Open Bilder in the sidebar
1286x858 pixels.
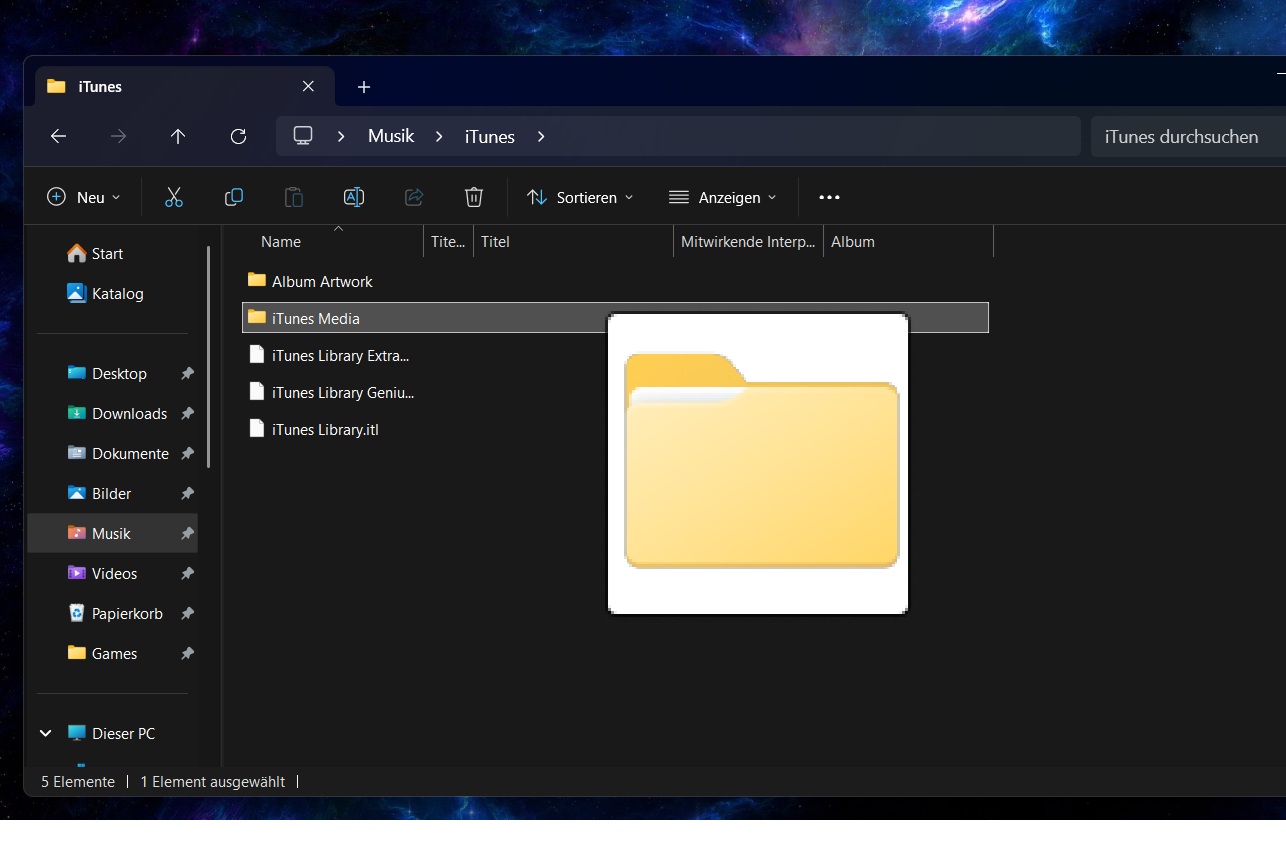coord(99,494)
